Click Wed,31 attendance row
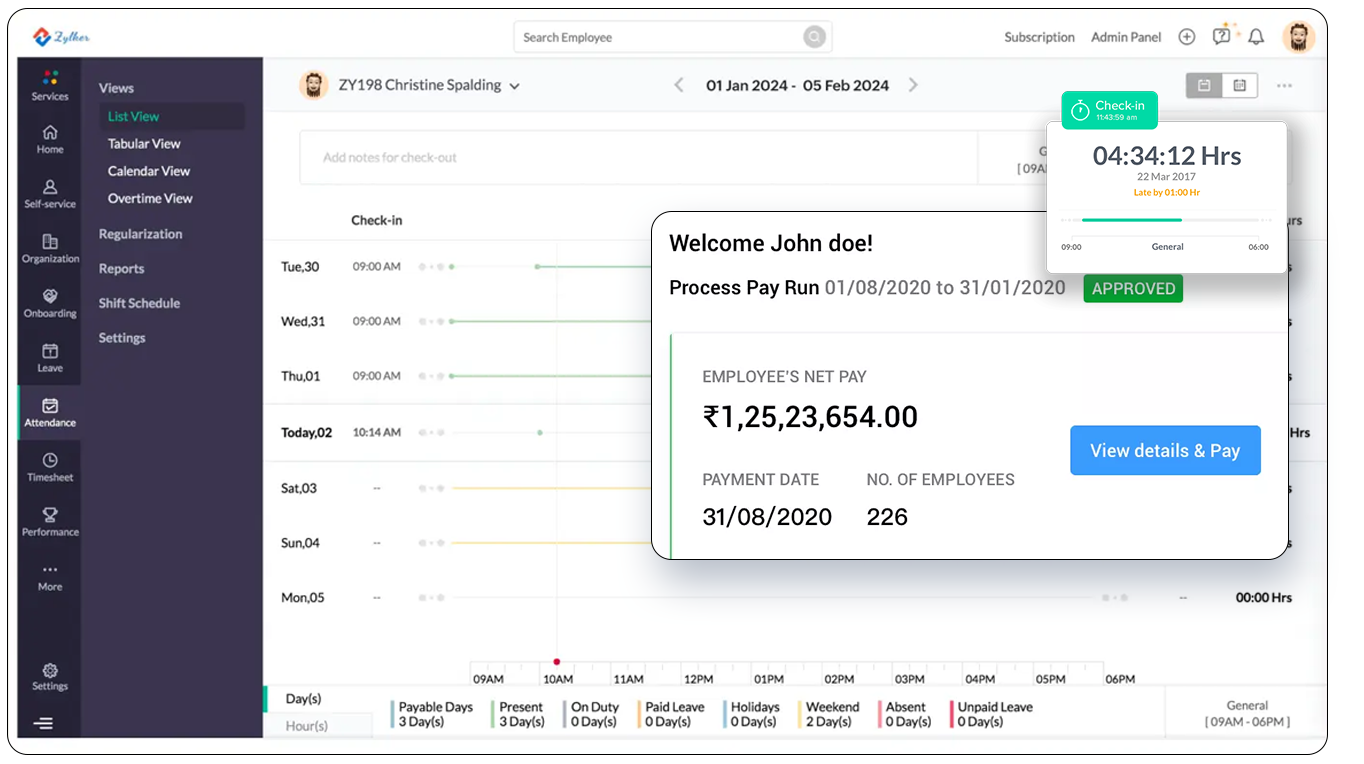The width and height of the screenshot is (1364, 764). 458,321
